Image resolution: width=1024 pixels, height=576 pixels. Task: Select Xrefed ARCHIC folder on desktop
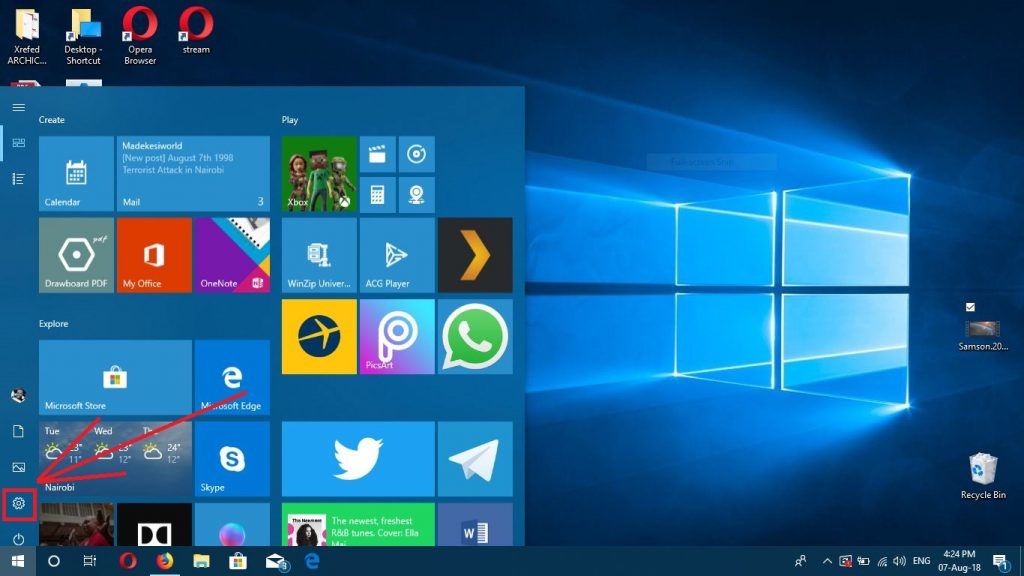tap(27, 36)
